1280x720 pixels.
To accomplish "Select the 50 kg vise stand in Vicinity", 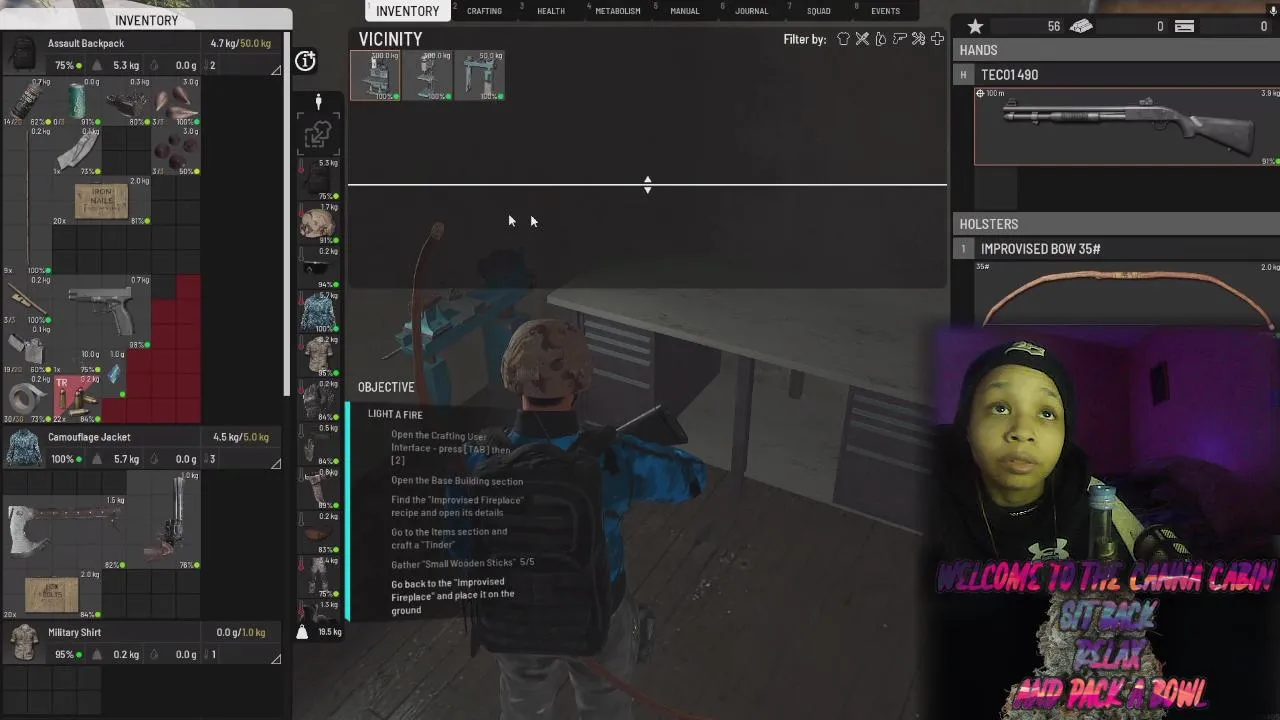I will (480, 76).
